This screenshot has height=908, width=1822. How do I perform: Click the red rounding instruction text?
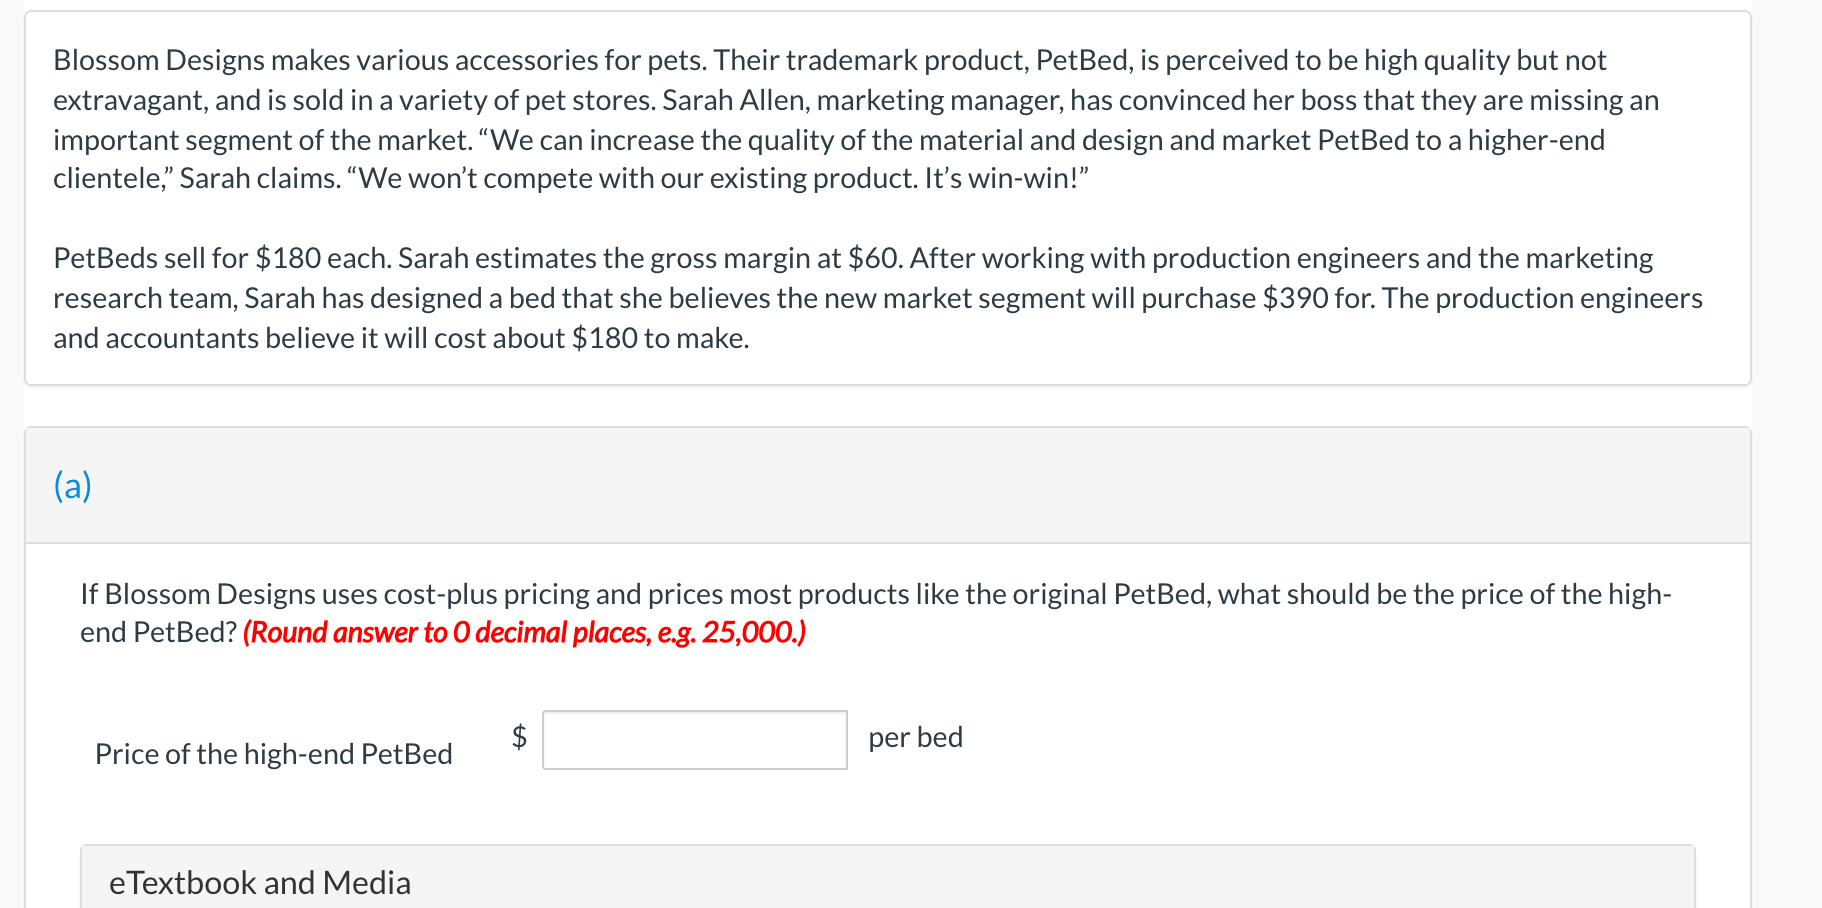524,633
